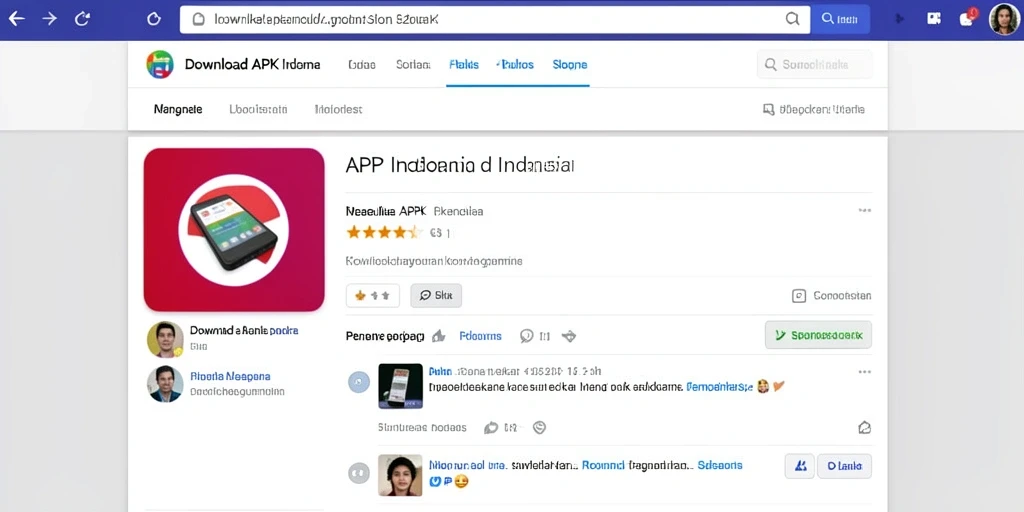Open three-dot menu on first comment
This screenshot has width=1024, height=512.
click(865, 372)
